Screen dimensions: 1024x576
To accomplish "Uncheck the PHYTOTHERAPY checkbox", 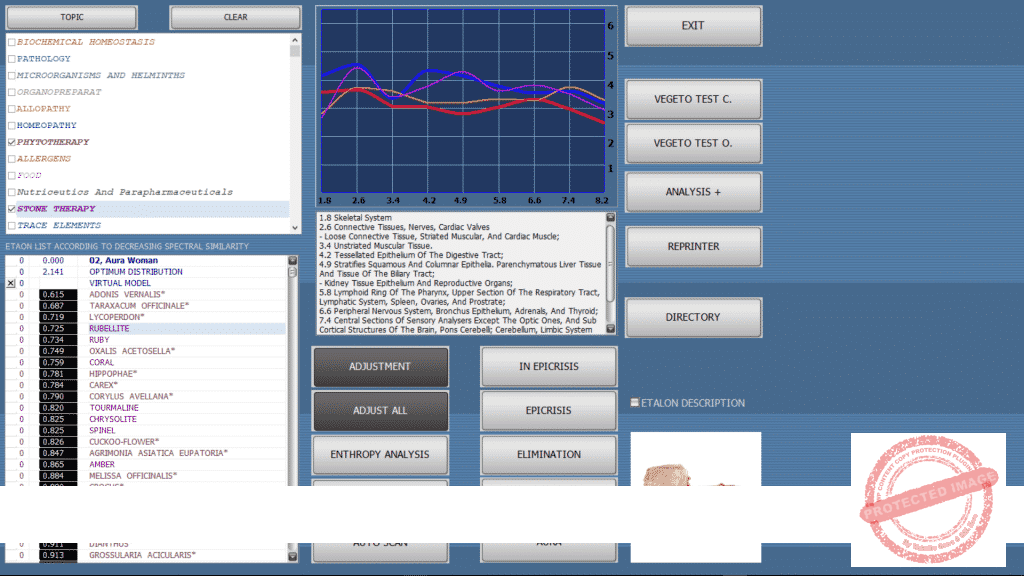I will coord(11,142).
